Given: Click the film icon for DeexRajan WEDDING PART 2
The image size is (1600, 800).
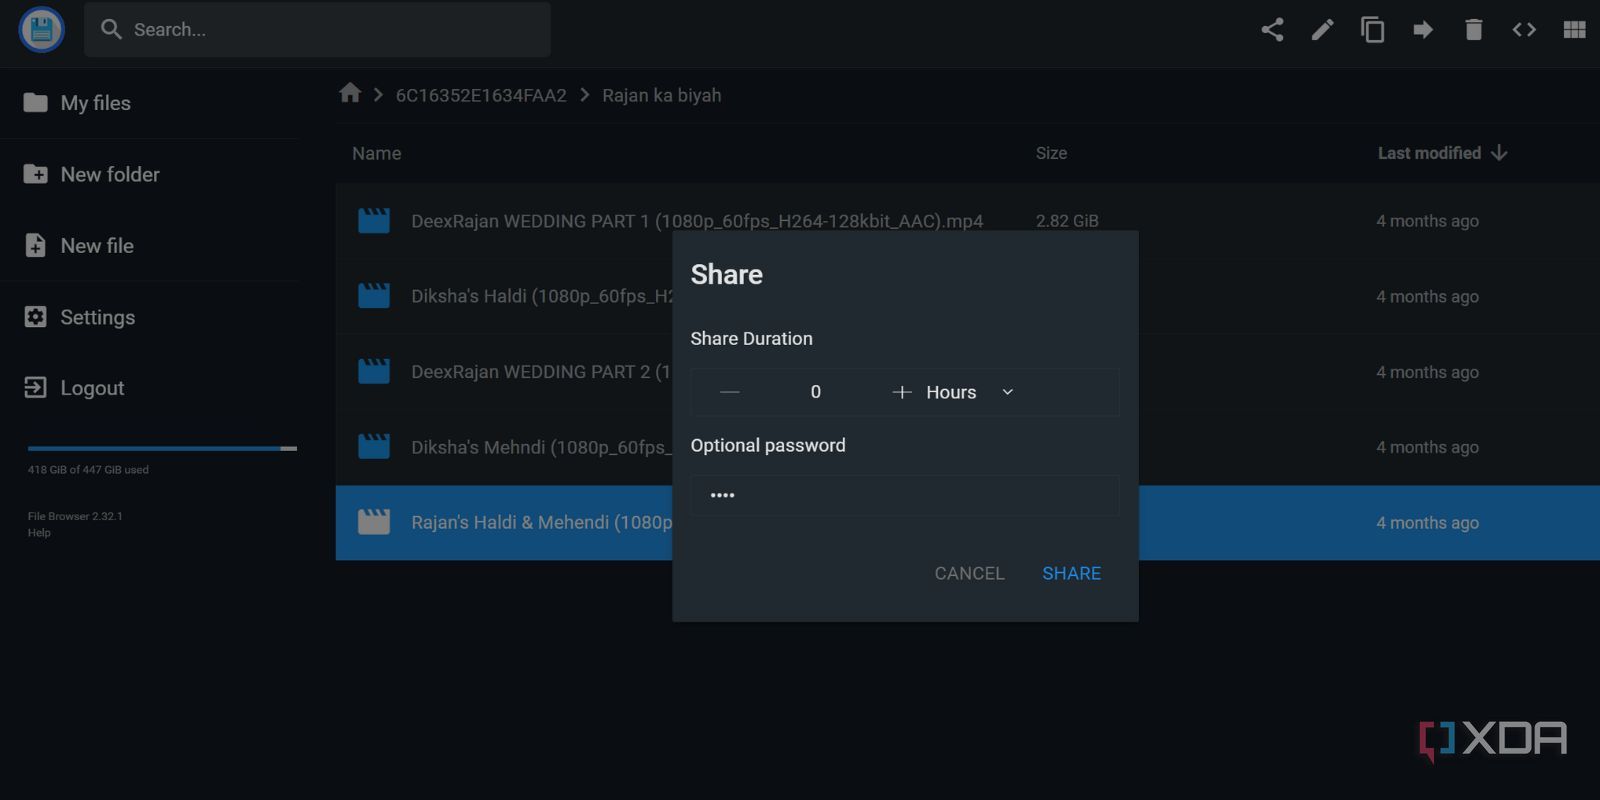Looking at the screenshot, I should coord(374,371).
